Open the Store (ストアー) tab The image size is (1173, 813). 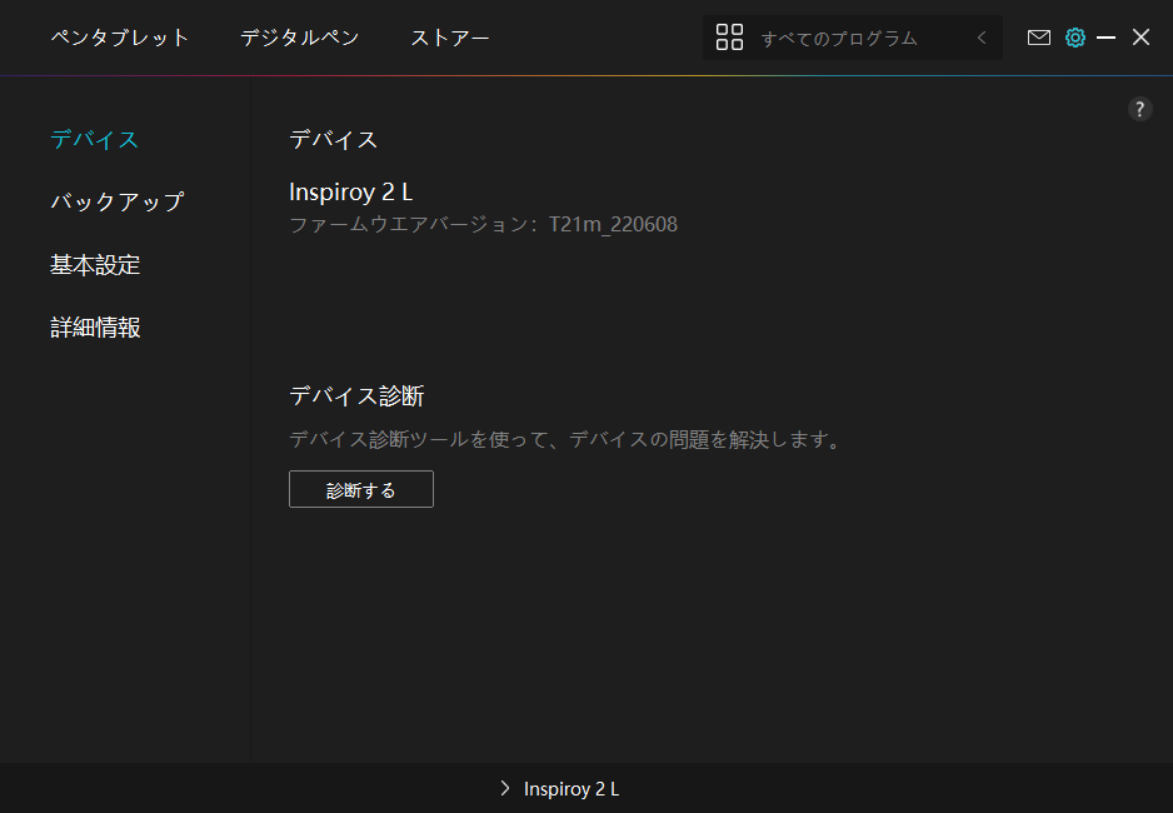[450, 38]
